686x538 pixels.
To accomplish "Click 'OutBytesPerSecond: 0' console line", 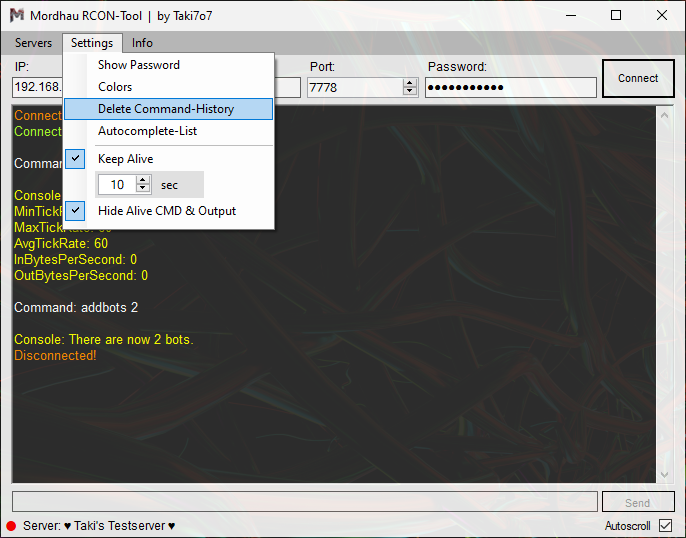I will 81,276.
